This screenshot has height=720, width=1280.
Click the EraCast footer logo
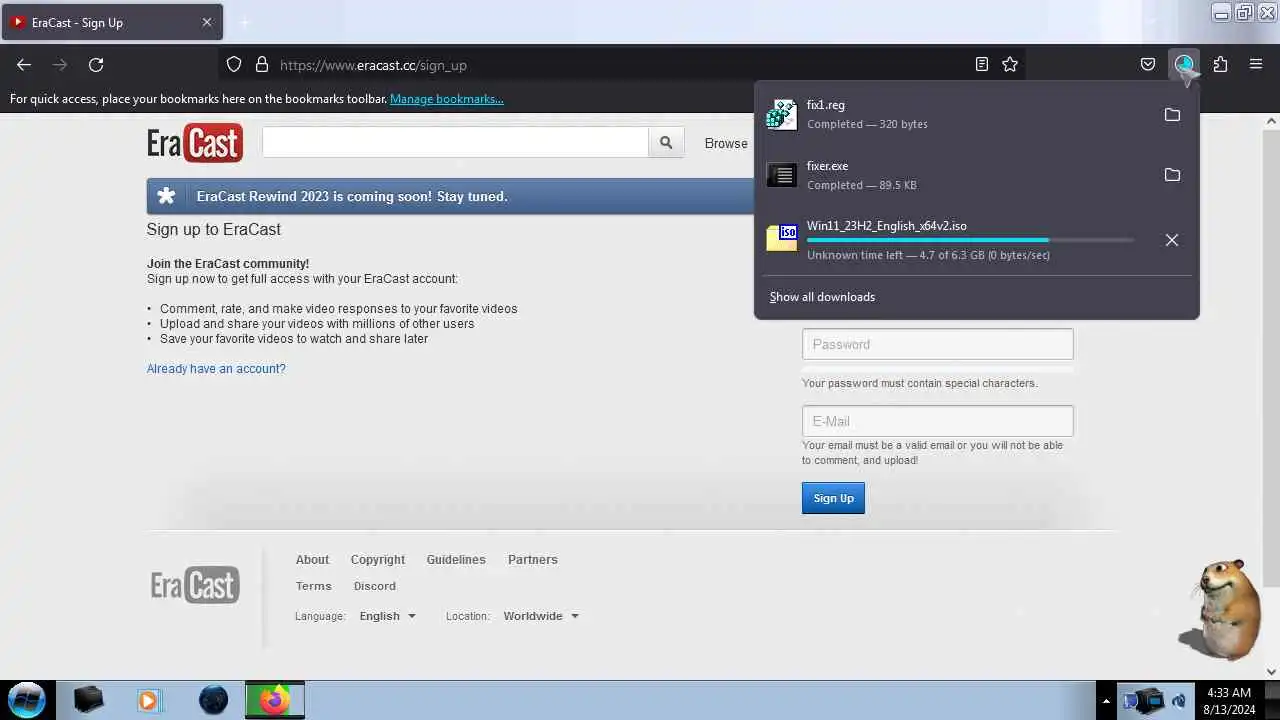[x=195, y=585]
